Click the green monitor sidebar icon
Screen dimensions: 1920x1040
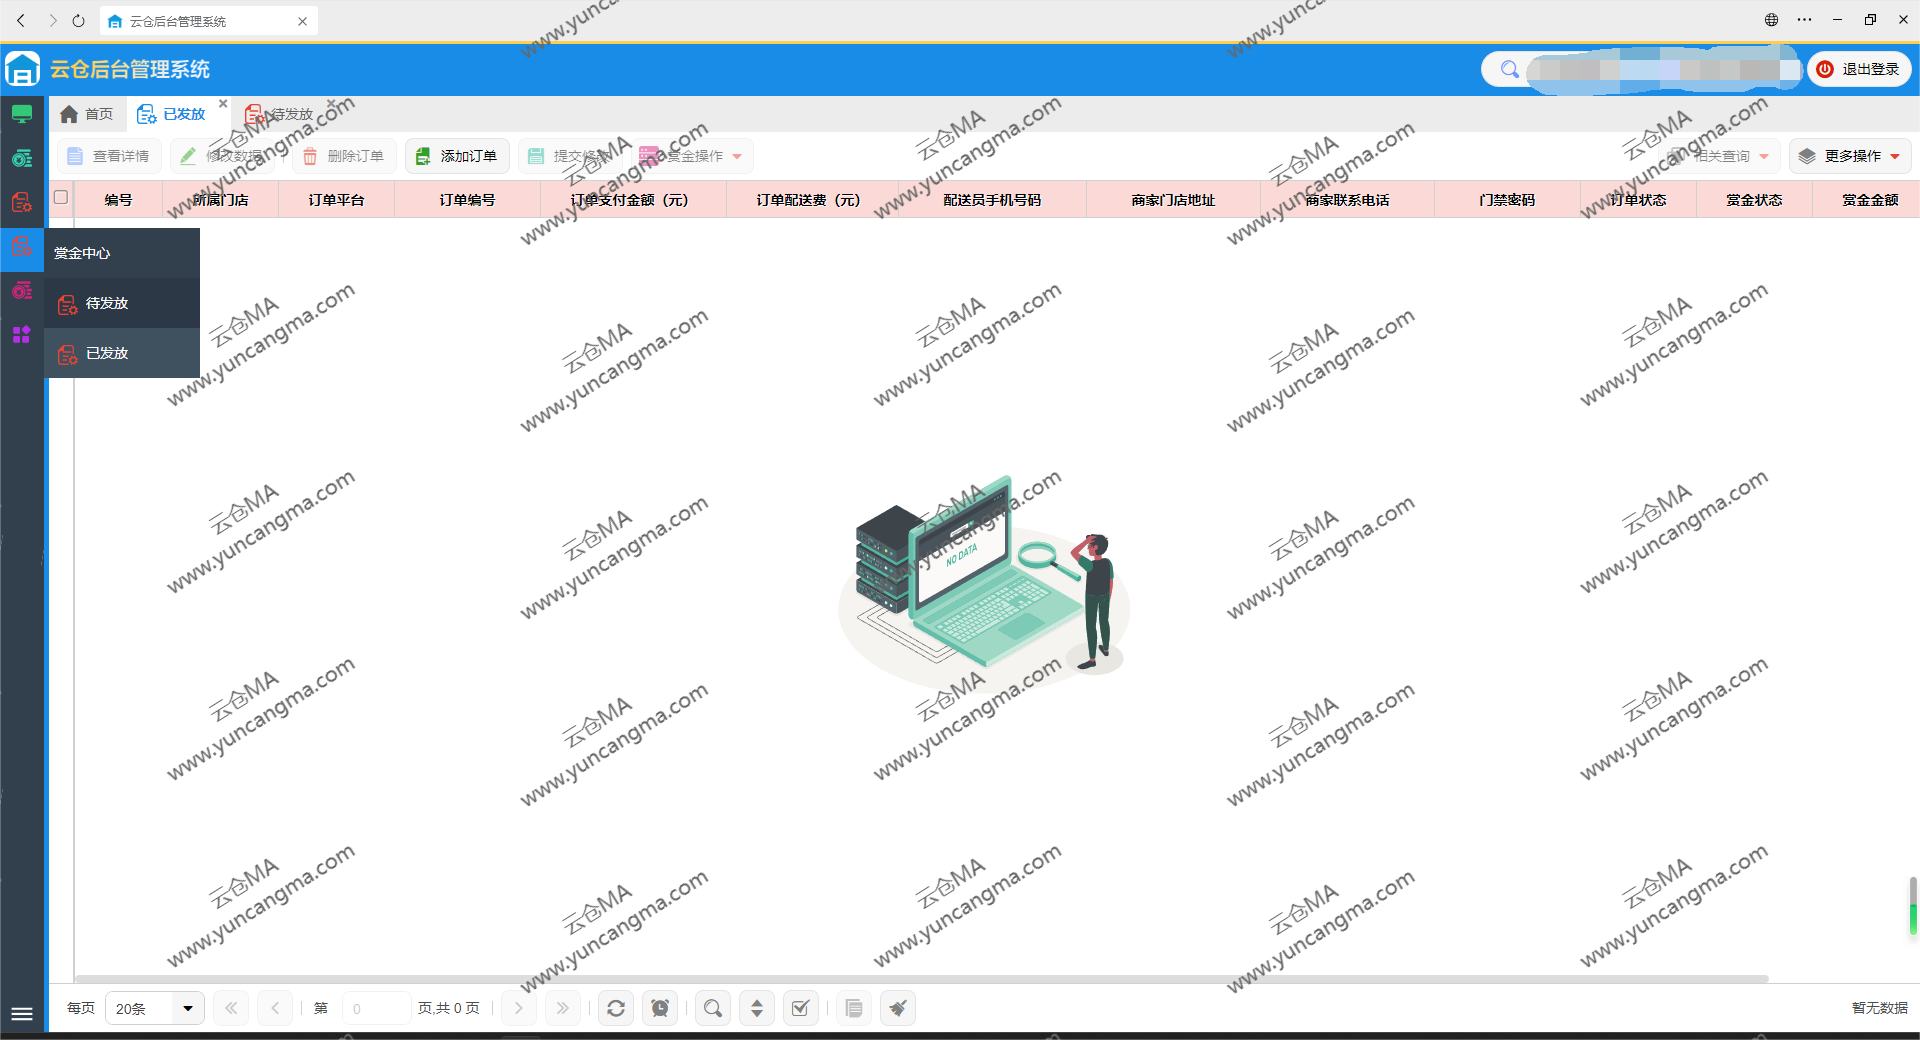click(x=22, y=114)
